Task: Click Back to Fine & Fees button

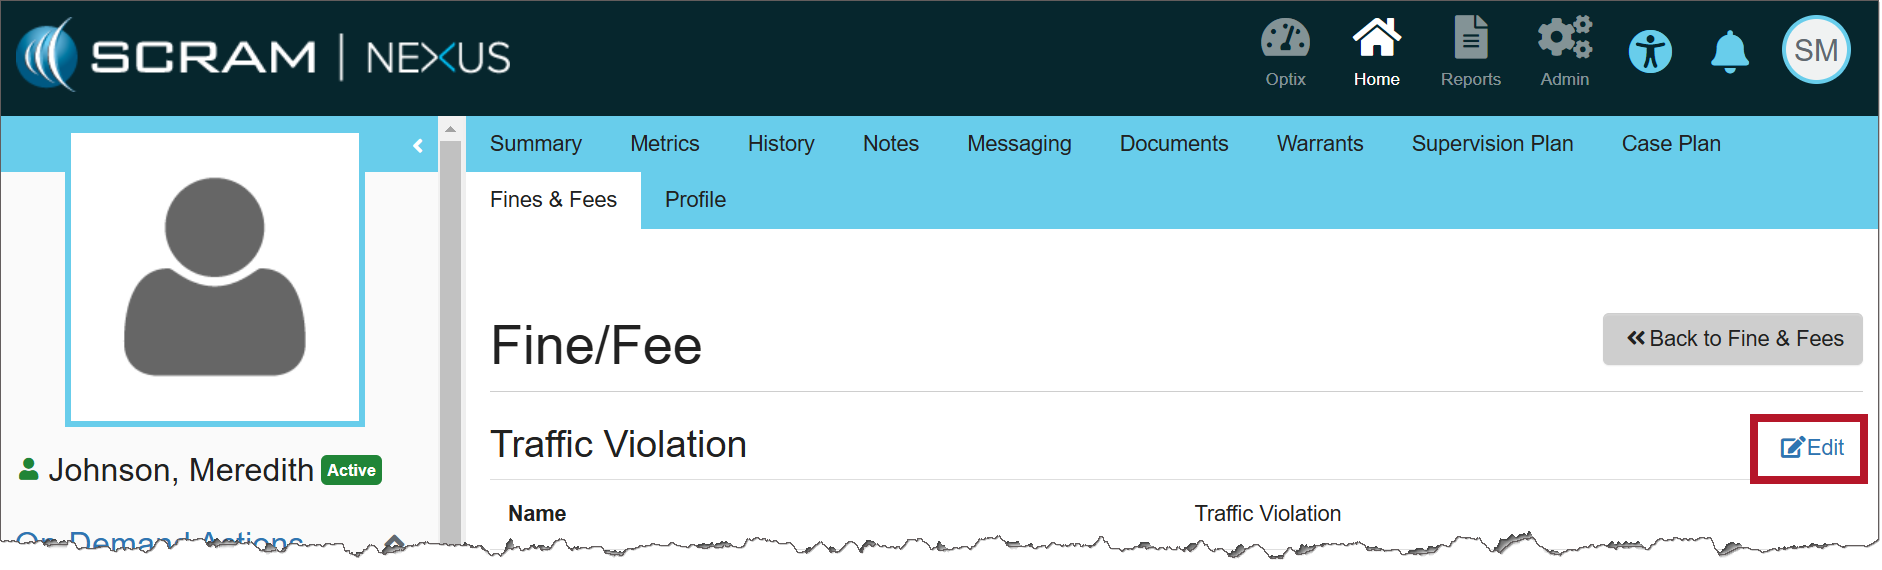Action: point(1732,339)
